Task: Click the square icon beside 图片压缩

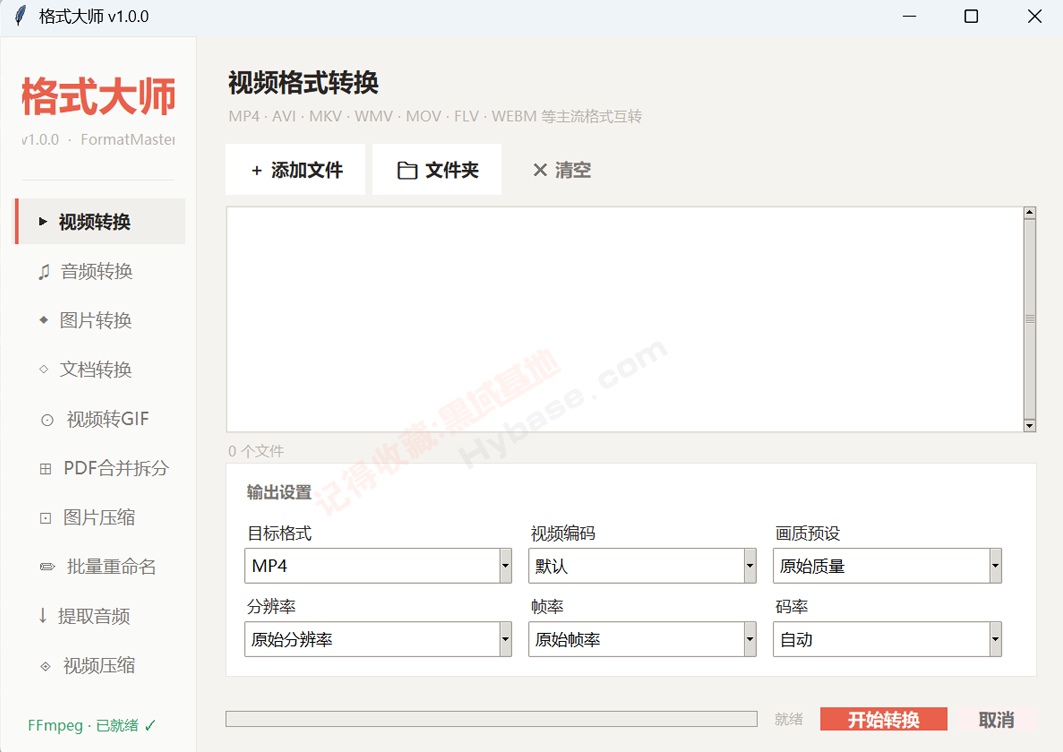Action: (45, 518)
